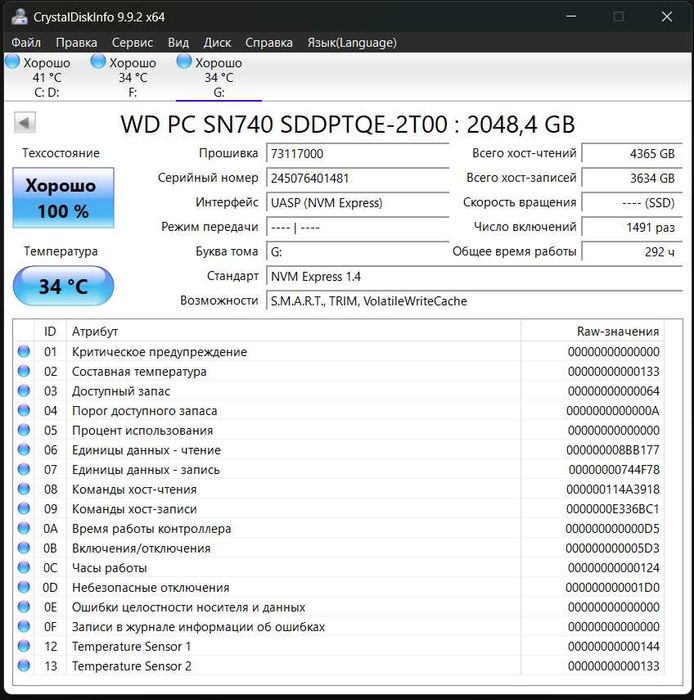
Task: Click the Буква тома field G:
Action: 357,252
